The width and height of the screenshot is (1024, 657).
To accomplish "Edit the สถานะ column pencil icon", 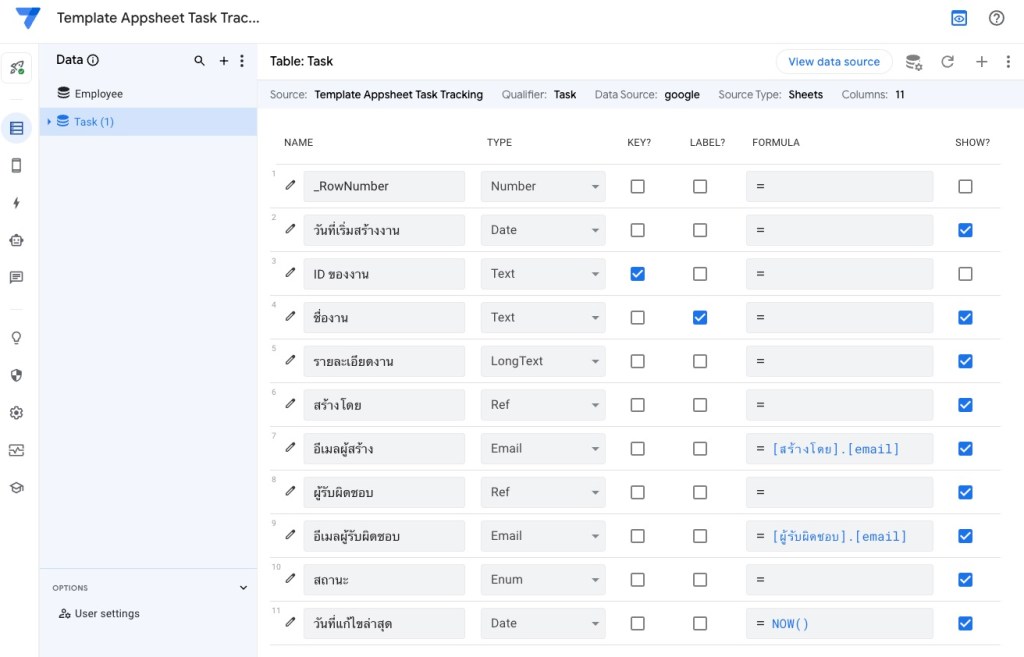I will point(291,579).
